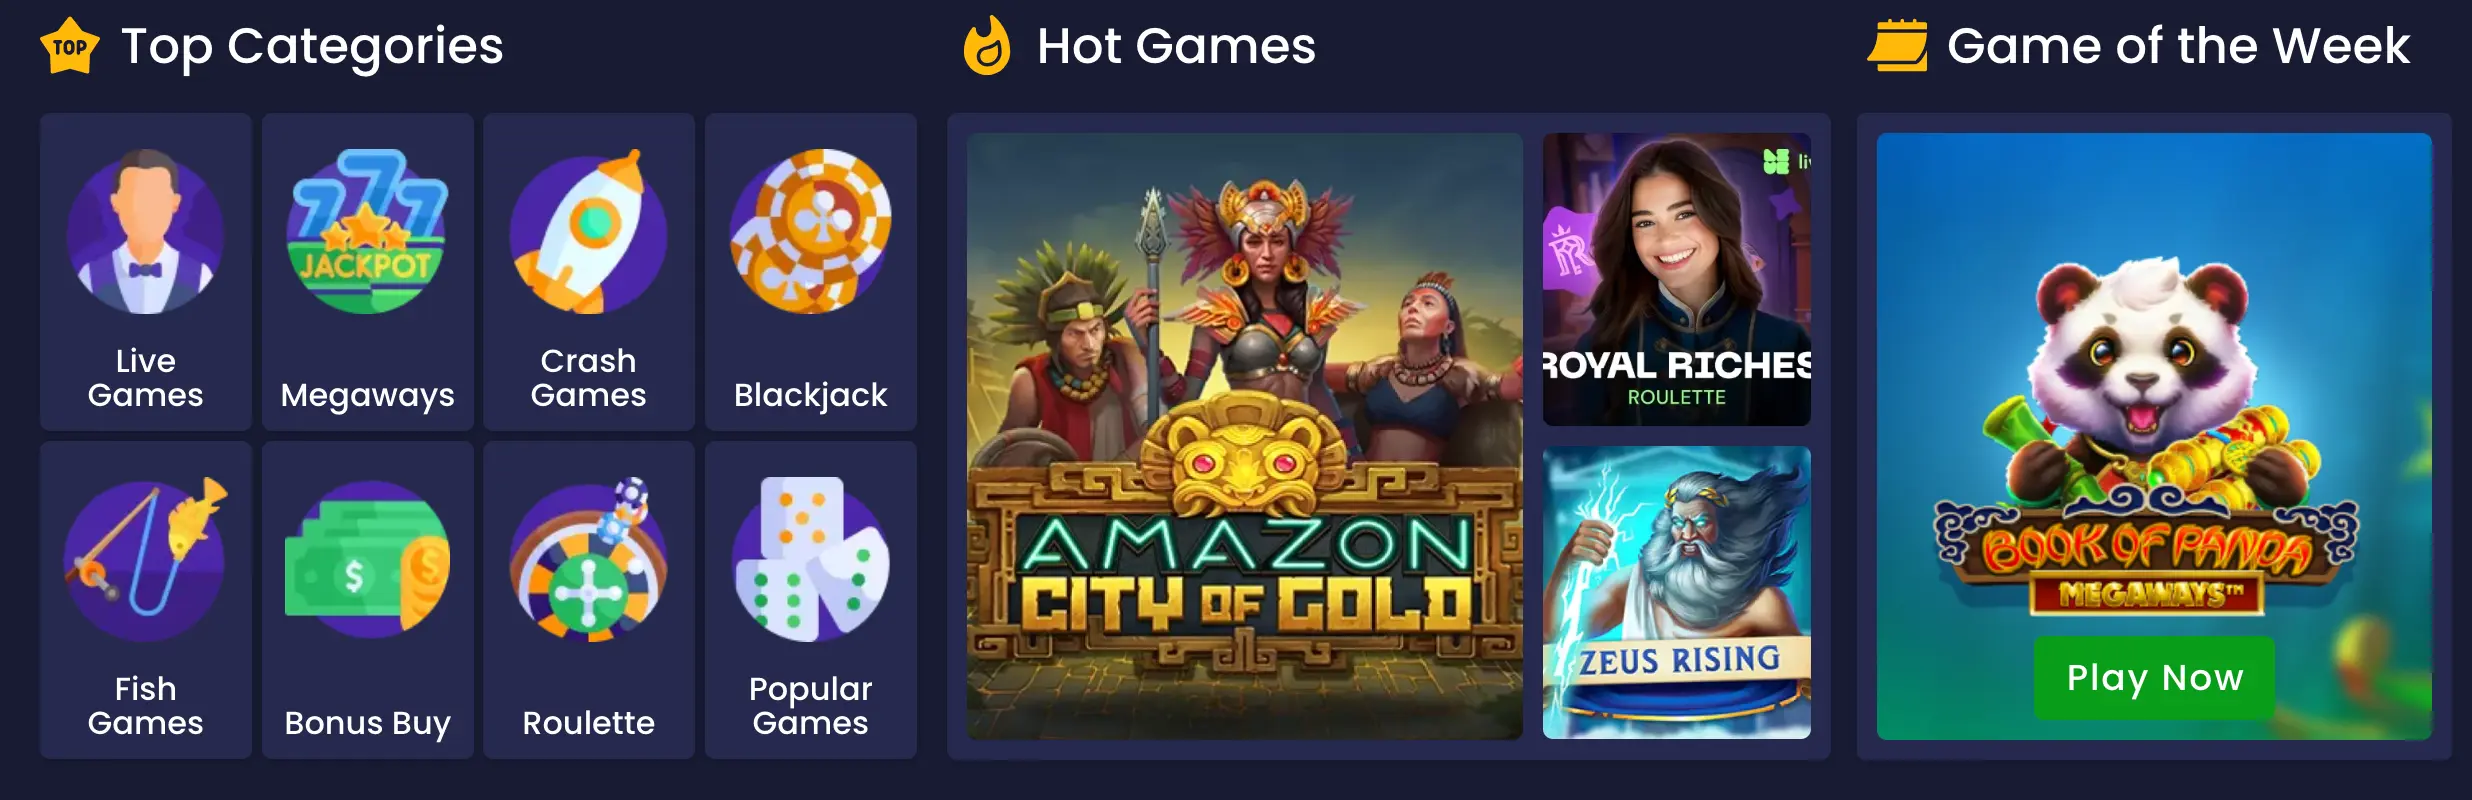The image size is (2472, 800).
Task: Open the Zeus Rising slot thumbnail
Action: tap(1677, 593)
